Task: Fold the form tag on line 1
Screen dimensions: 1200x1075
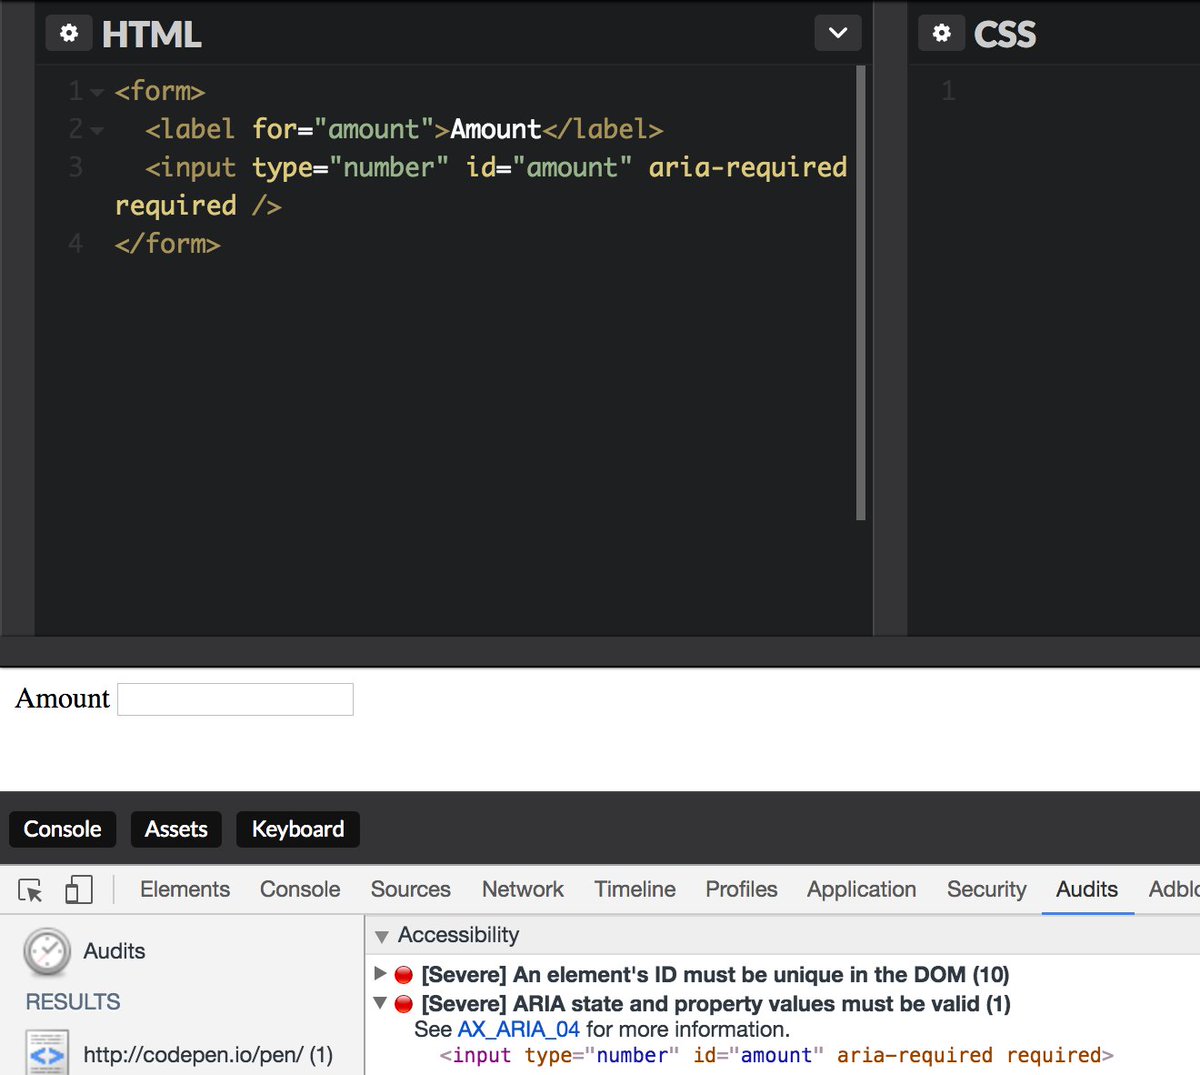Action: pyautogui.click(x=97, y=92)
